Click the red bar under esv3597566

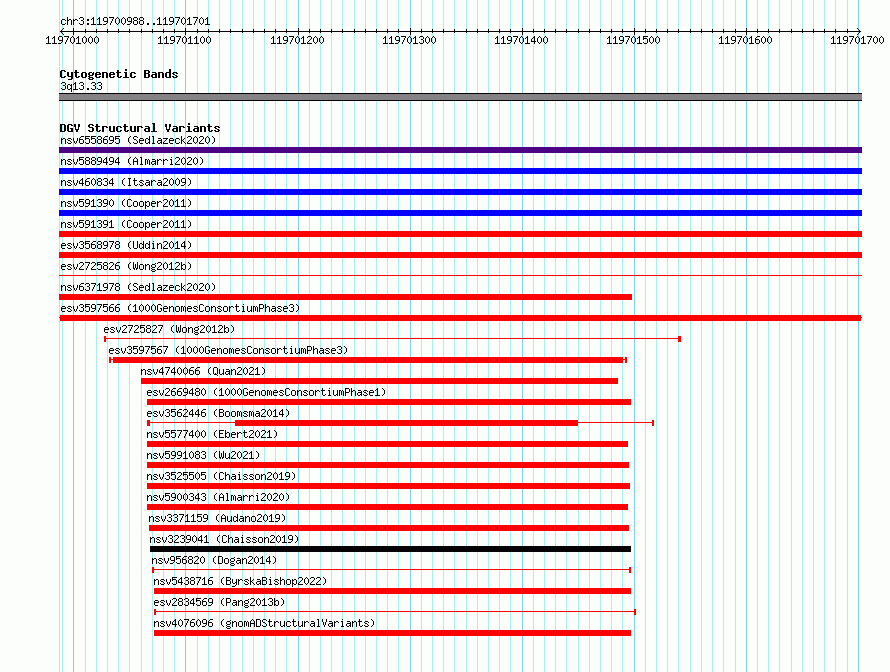pos(460,318)
